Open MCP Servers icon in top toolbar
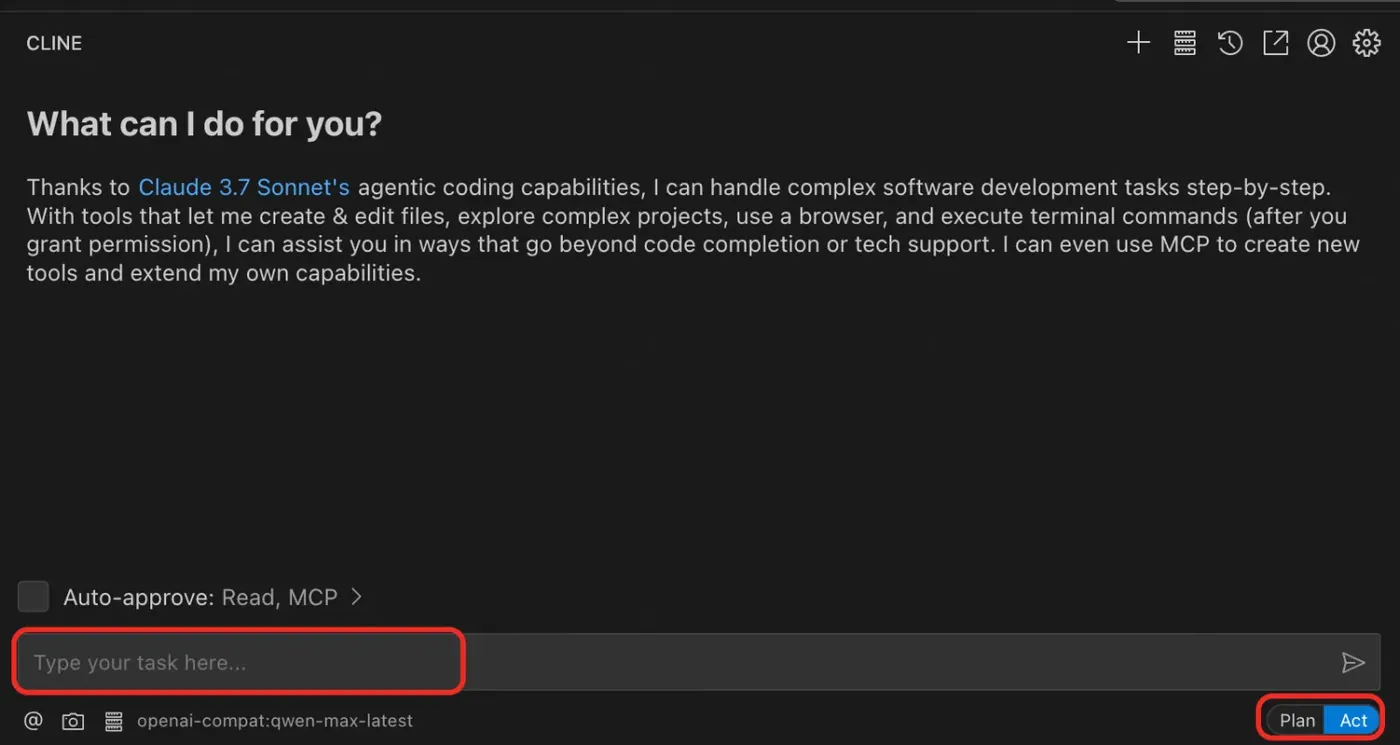 click(1185, 43)
